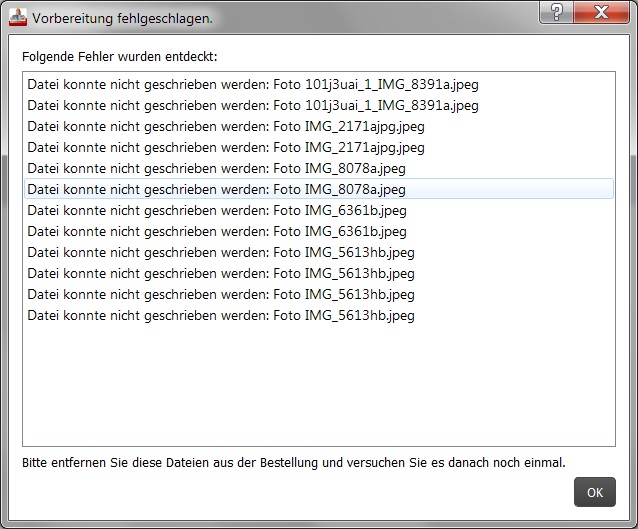Screen dimensions: 638x529
Task: Select the highlighted IMG_8078a.jpeg error row
Action: [319, 189]
